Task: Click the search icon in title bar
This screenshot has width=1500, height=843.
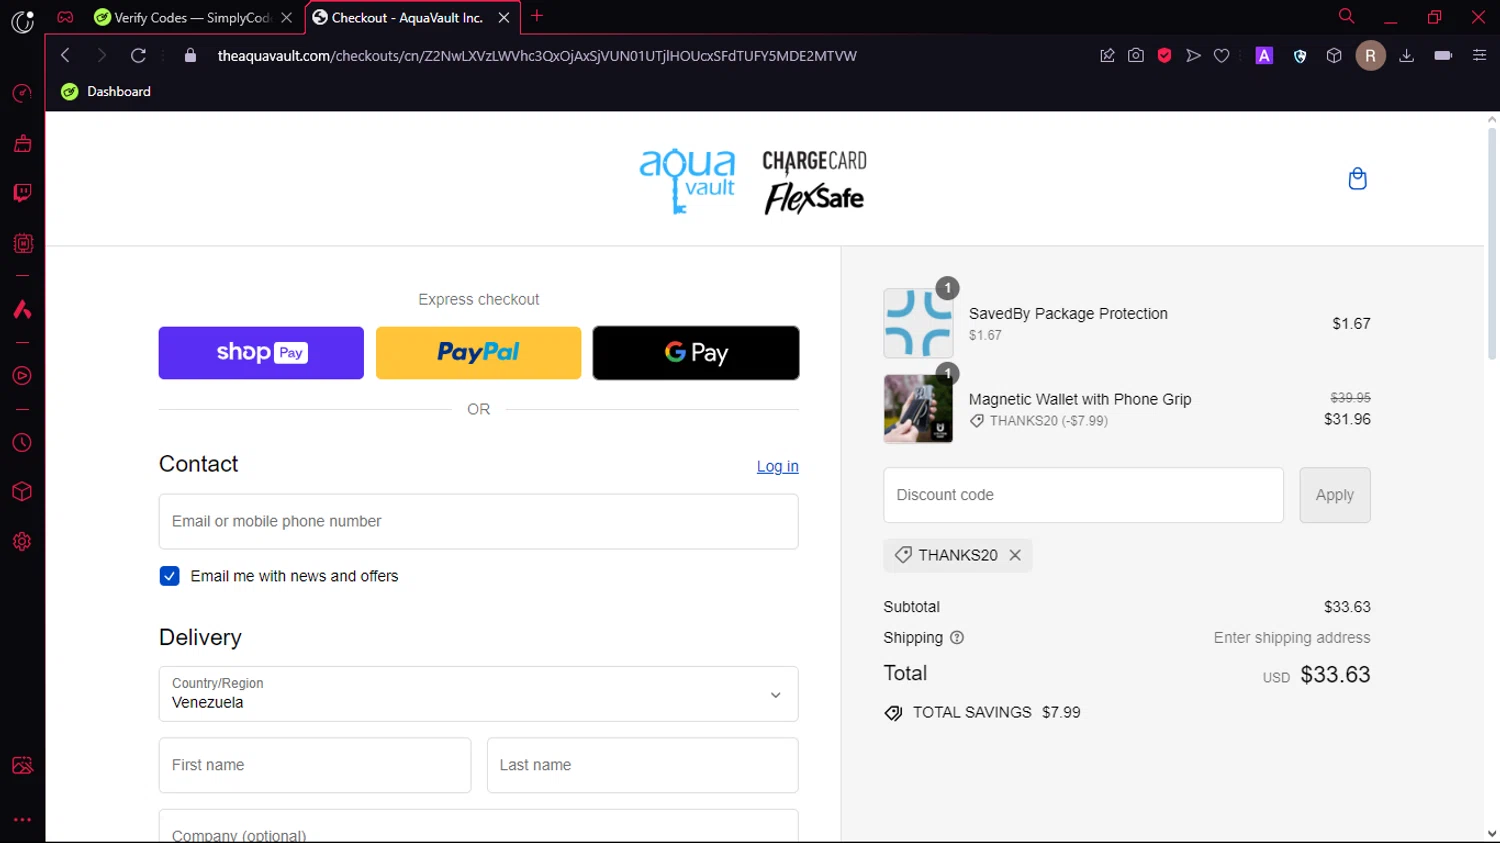Action: click(x=1346, y=17)
